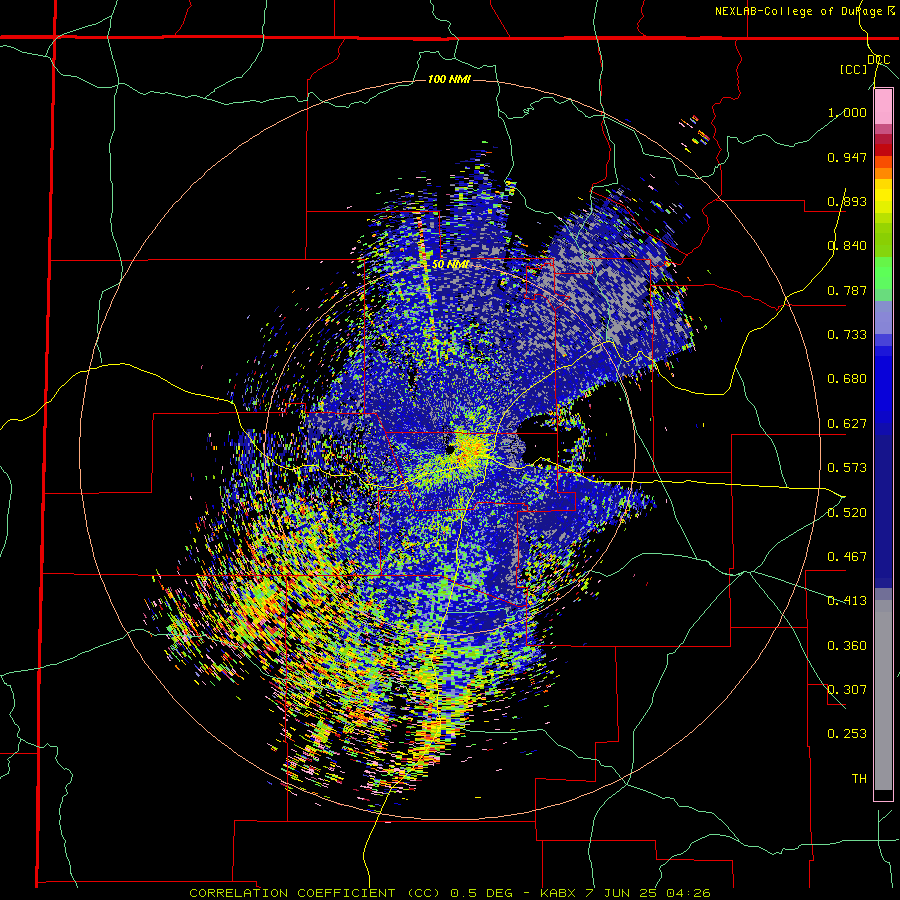Click the [CC] legend unit label
Screen dimensions: 900x900
pos(854,69)
